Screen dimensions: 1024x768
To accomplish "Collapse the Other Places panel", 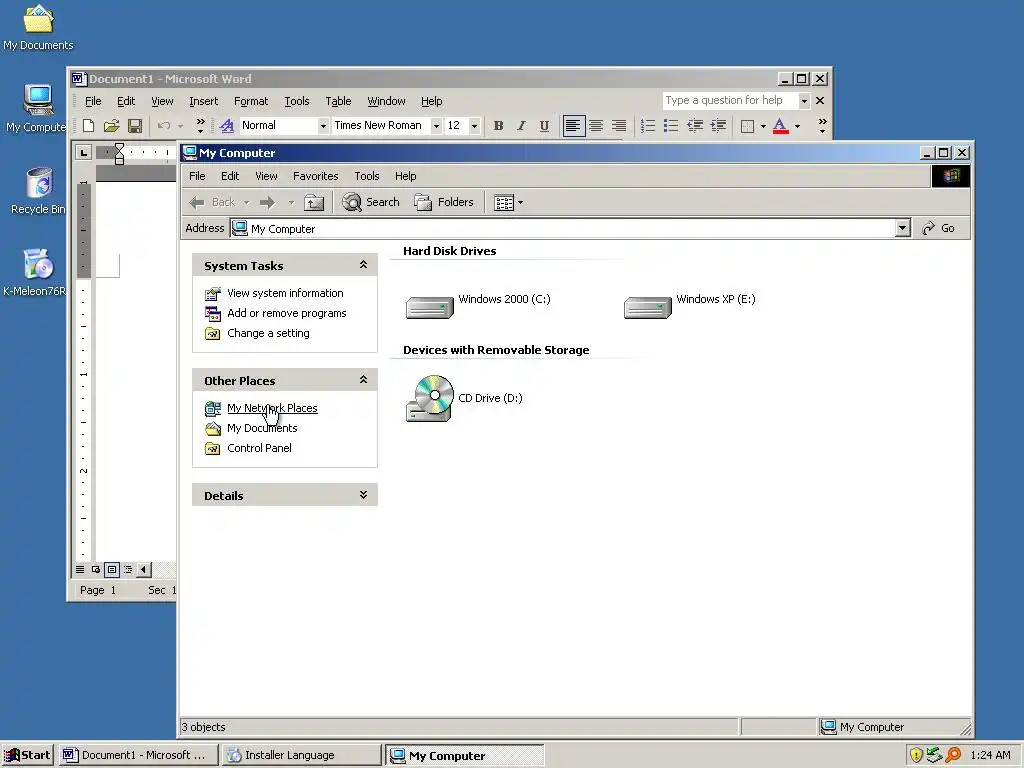I will coord(363,379).
